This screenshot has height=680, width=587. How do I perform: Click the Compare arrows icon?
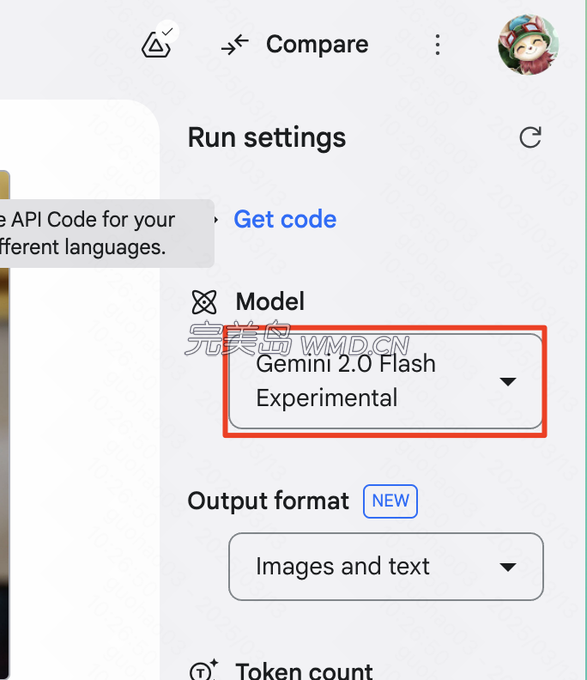tap(235, 45)
